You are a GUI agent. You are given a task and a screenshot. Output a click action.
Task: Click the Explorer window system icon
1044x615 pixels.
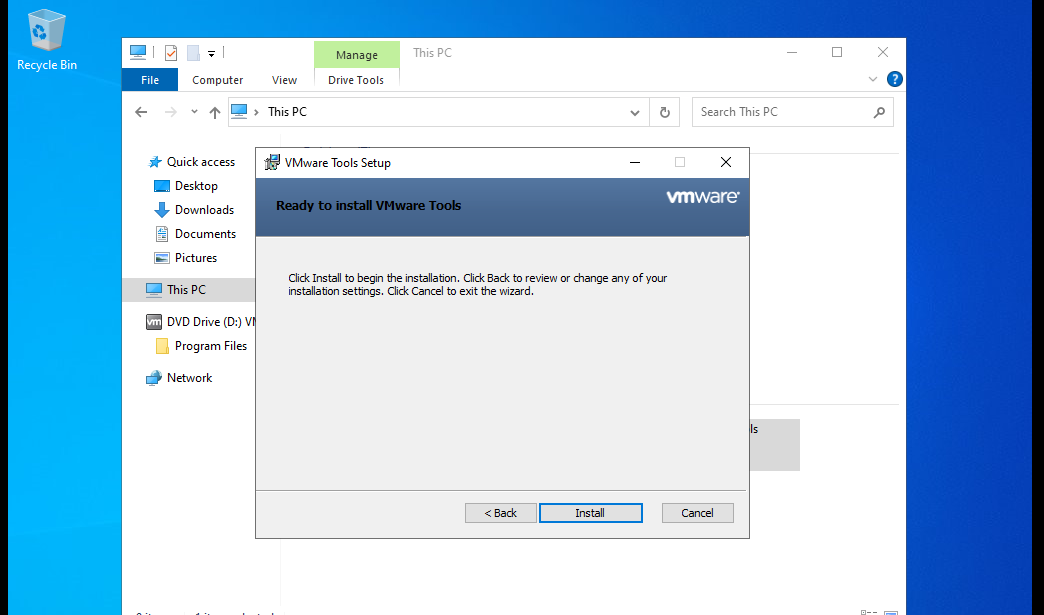[x=138, y=52]
